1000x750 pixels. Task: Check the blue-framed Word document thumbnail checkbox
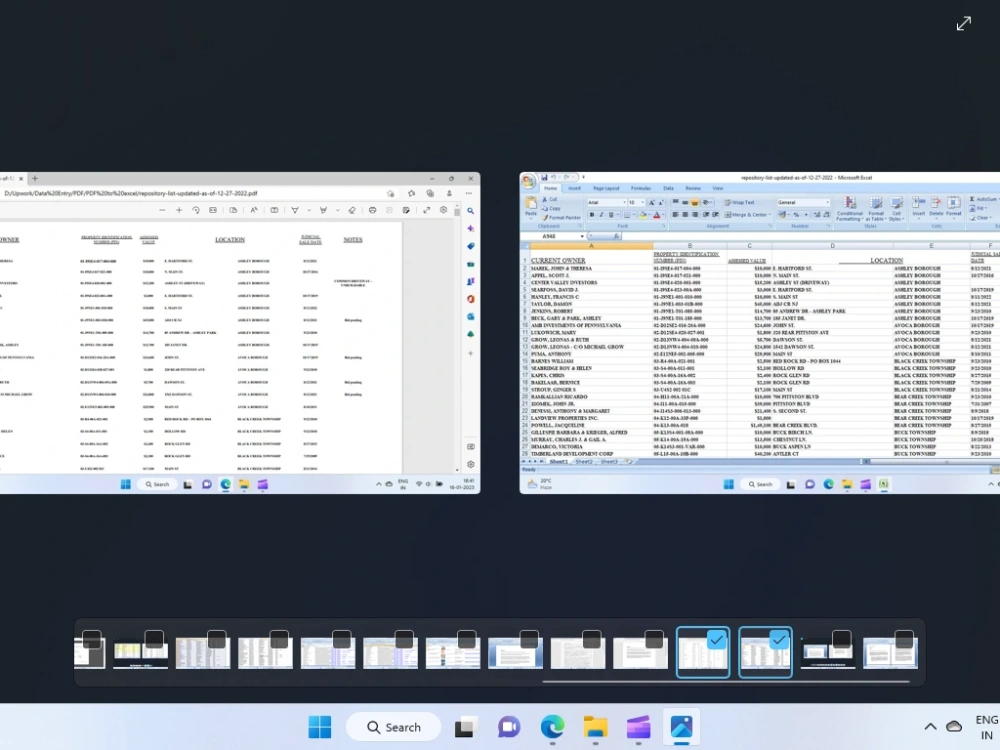point(529,639)
